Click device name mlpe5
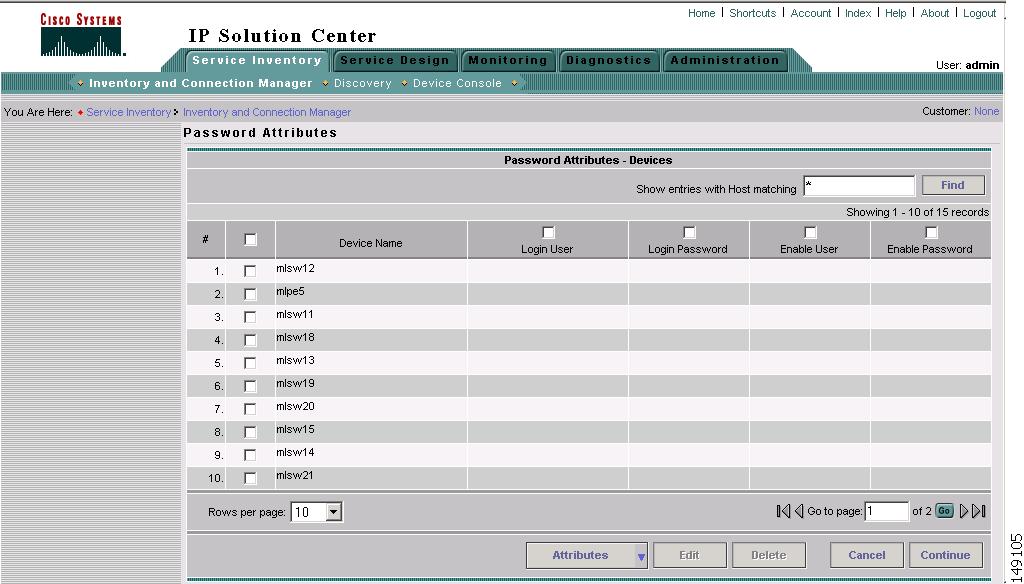The height and width of the screenshot is (584, 1024). [x=290, y=291]
